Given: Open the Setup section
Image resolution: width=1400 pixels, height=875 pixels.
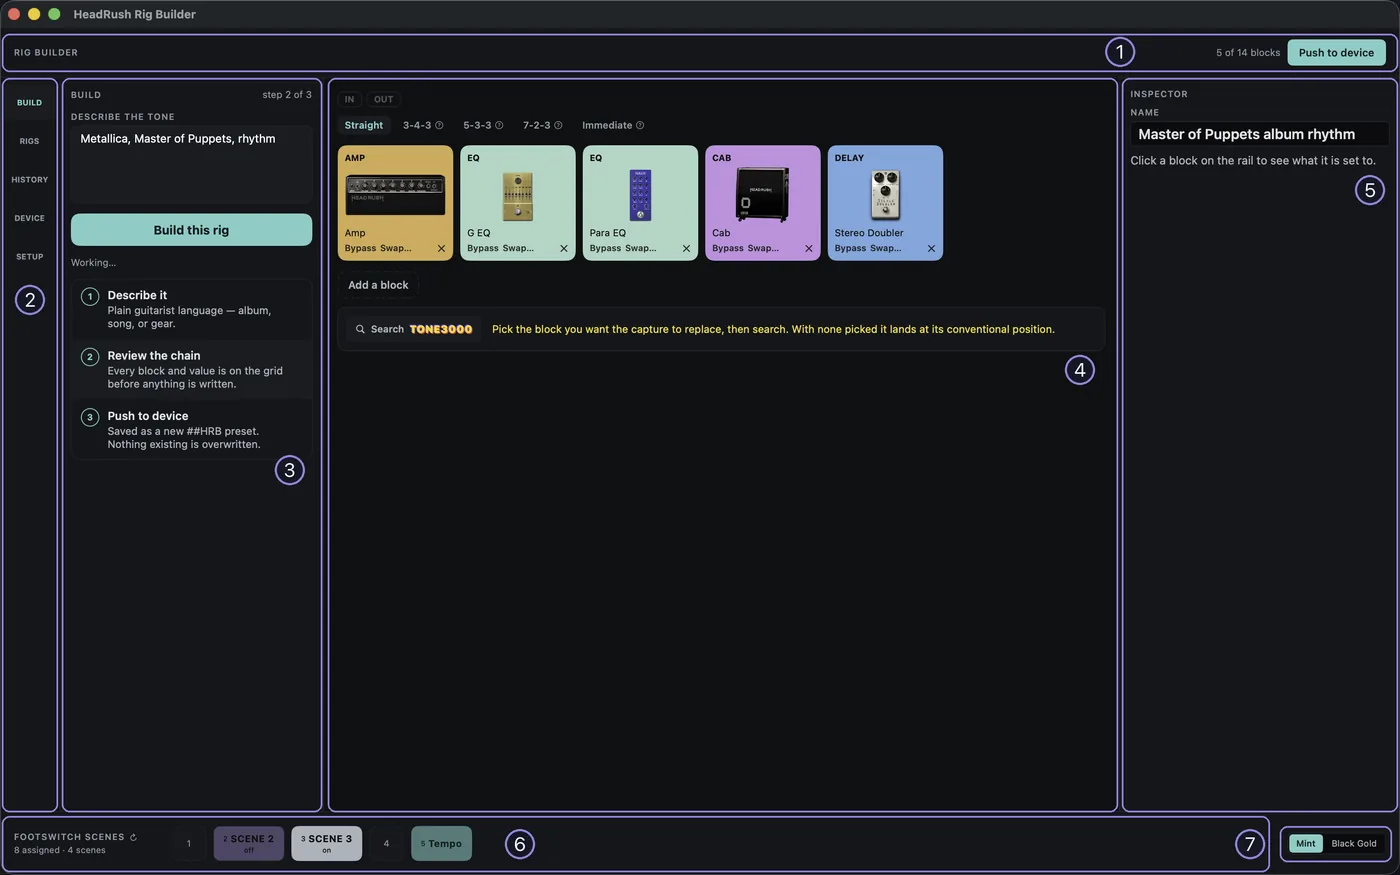Looking at the screenshot, I should pos(30,257).
